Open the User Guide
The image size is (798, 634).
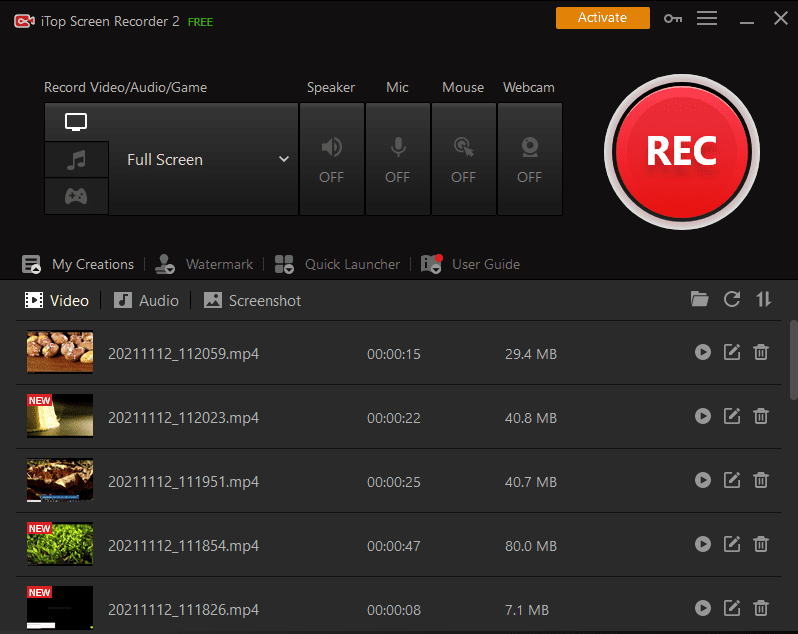click(470, 264)
